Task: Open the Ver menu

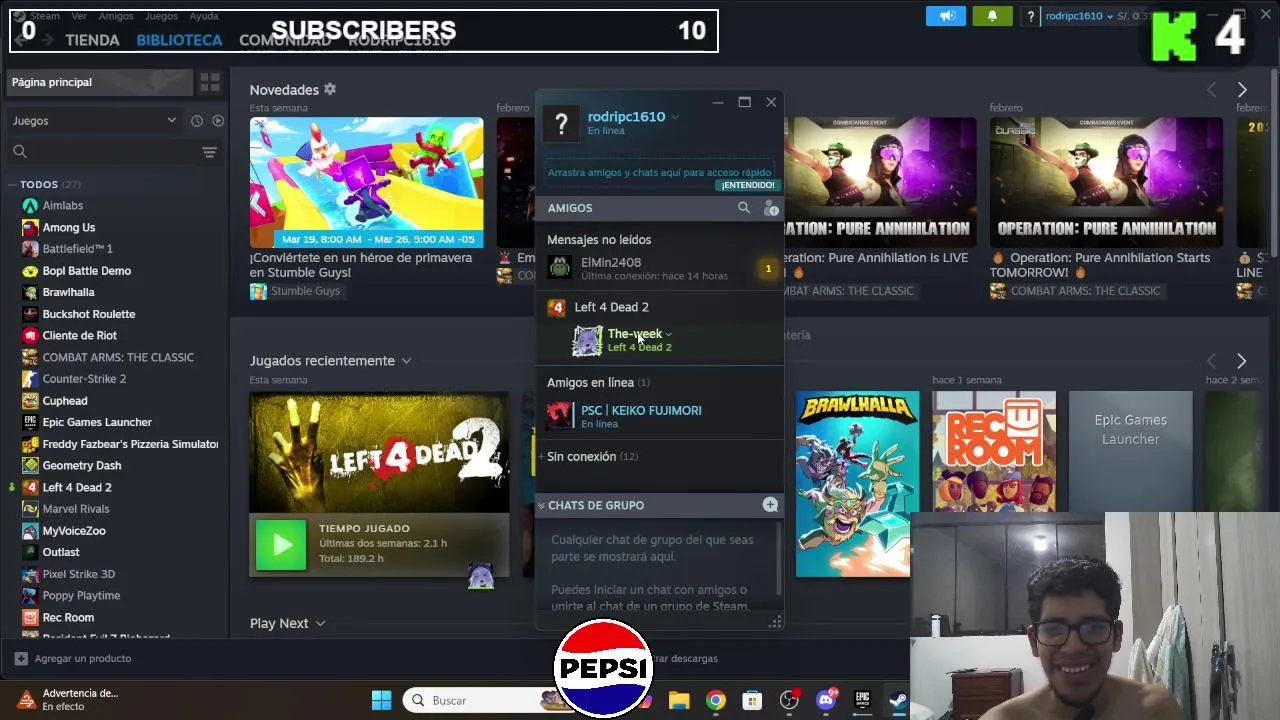Action: pyautogui.click(x=79, y=16)
